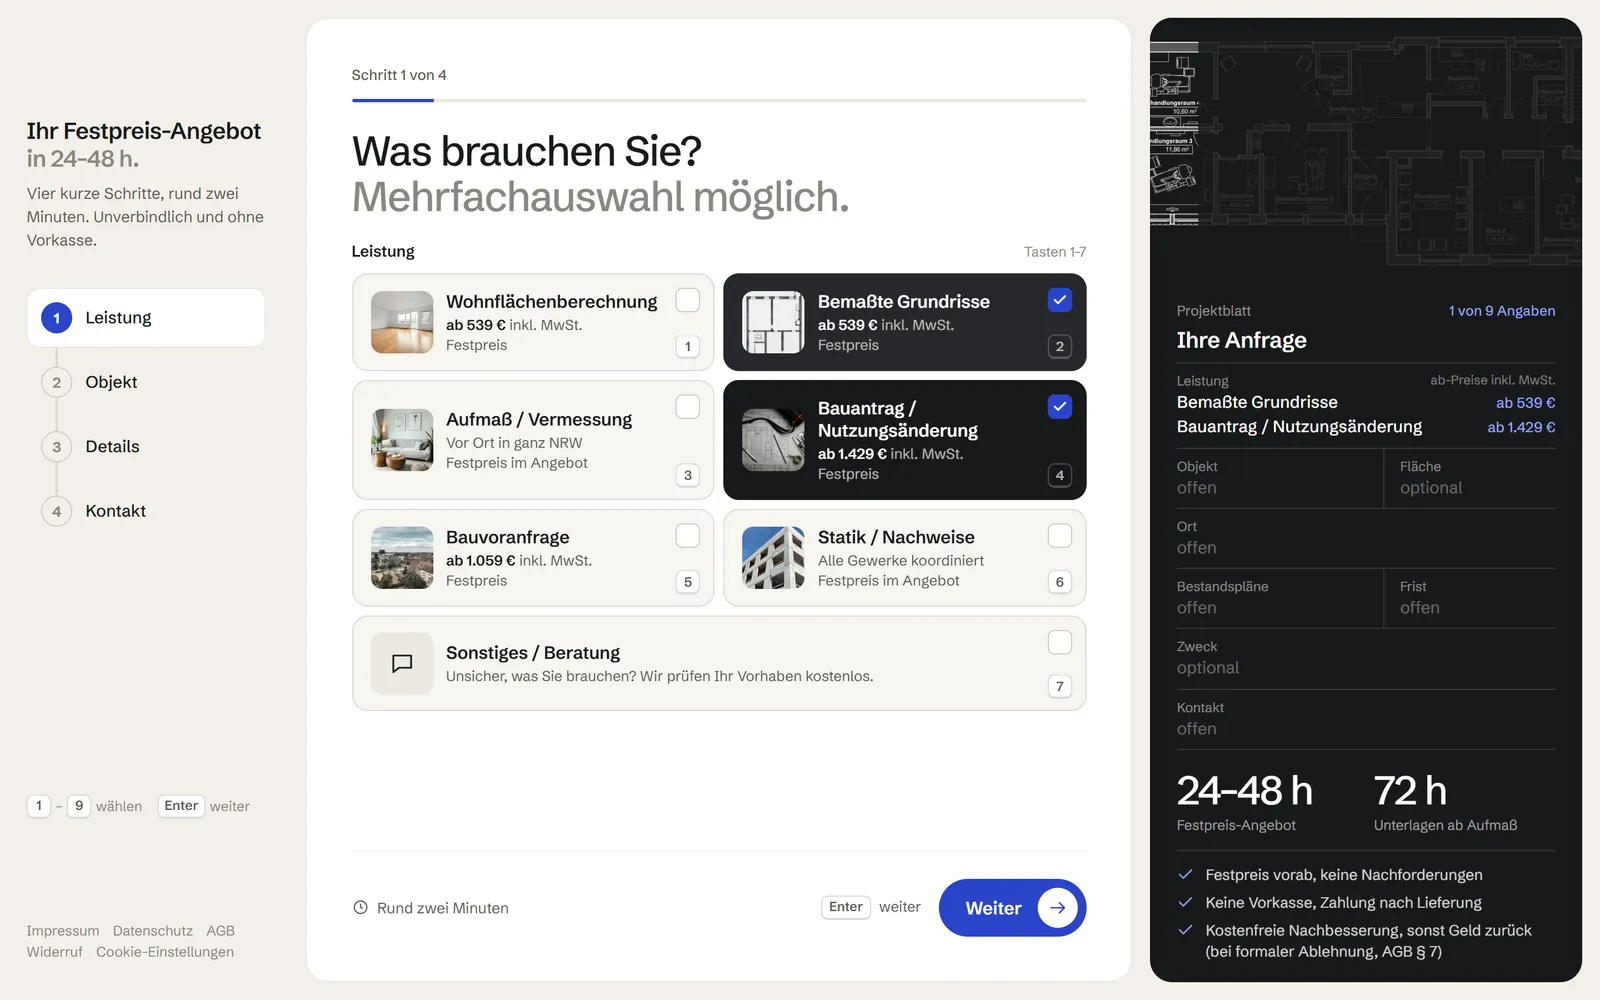1600x1000 pixels.
Task: Click the Enter key badge in sidebar hints
Action: [181, 806]
